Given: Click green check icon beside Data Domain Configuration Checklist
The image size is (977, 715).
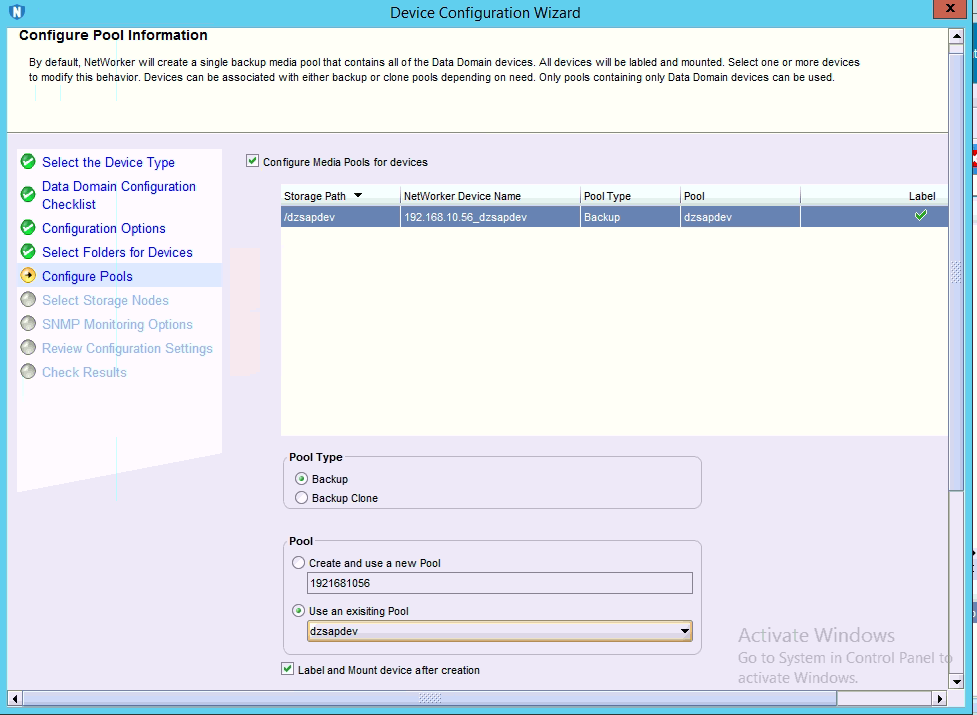Looking at the screenshot, I should pyautogui.click(x=28, y=187).
